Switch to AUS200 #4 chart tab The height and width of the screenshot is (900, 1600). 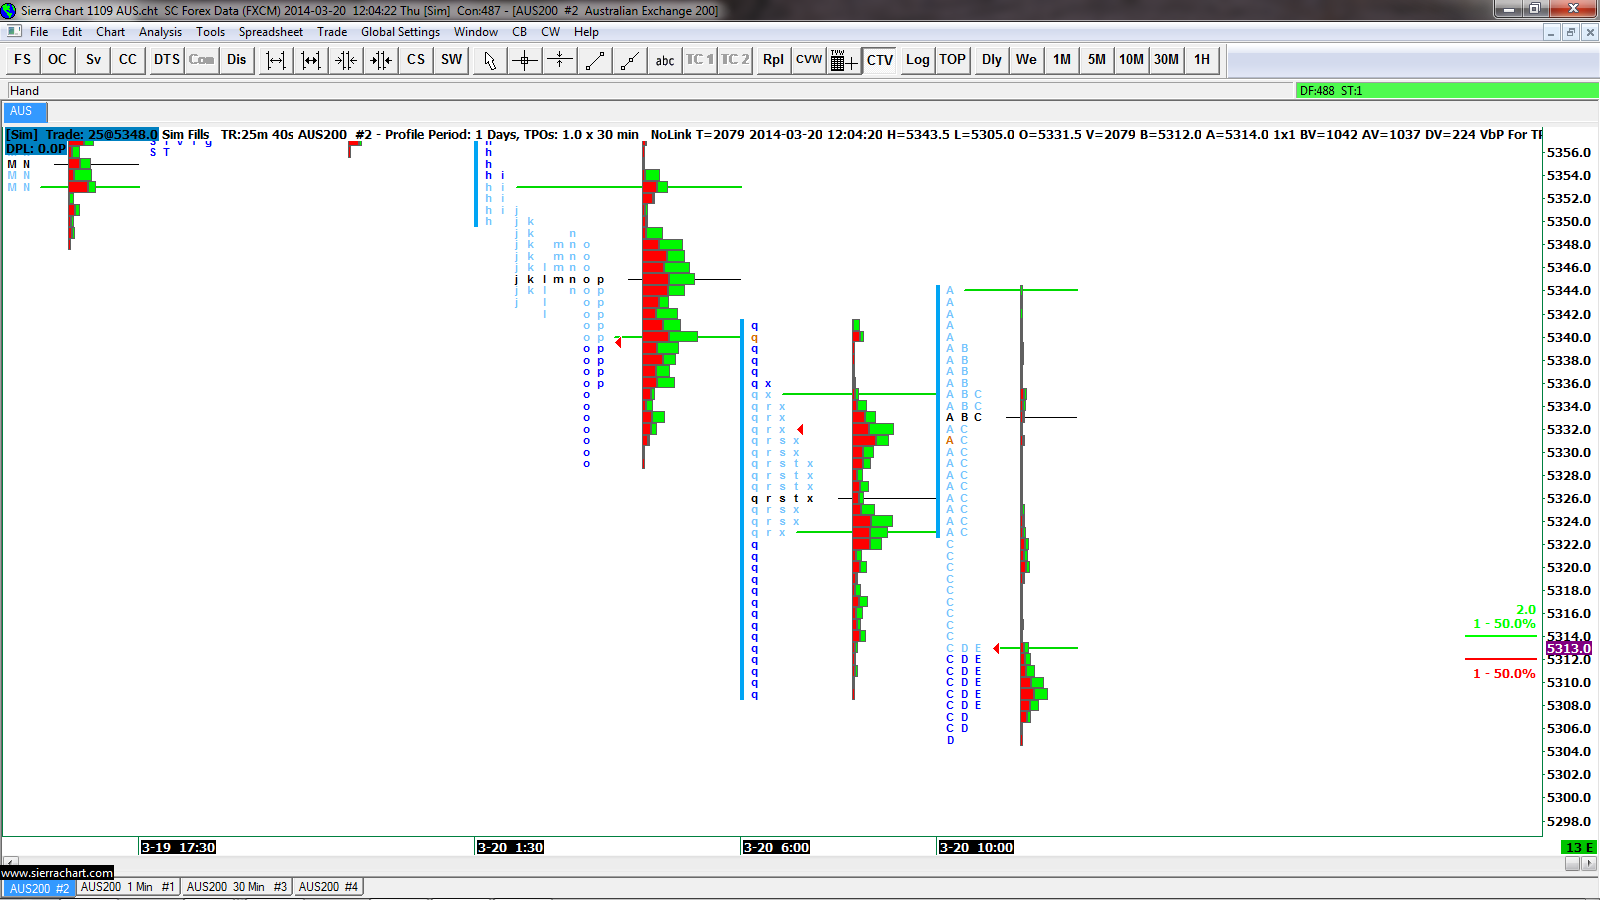328,887
